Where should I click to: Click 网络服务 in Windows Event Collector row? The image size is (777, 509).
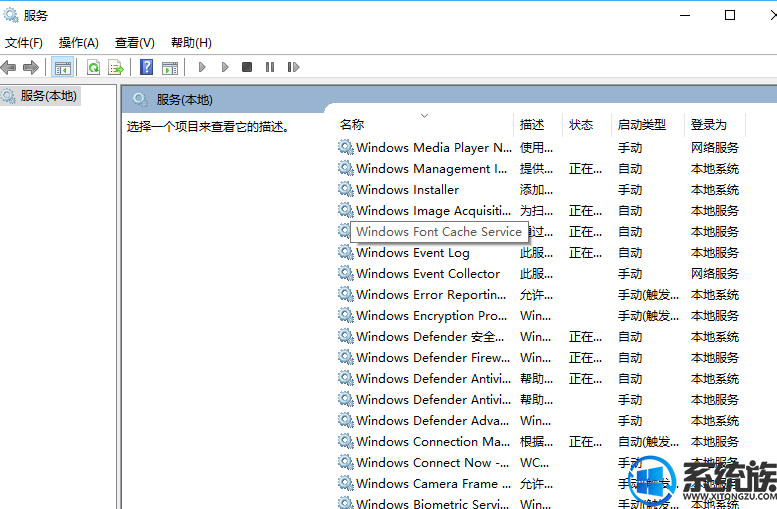tap(715, 274)
